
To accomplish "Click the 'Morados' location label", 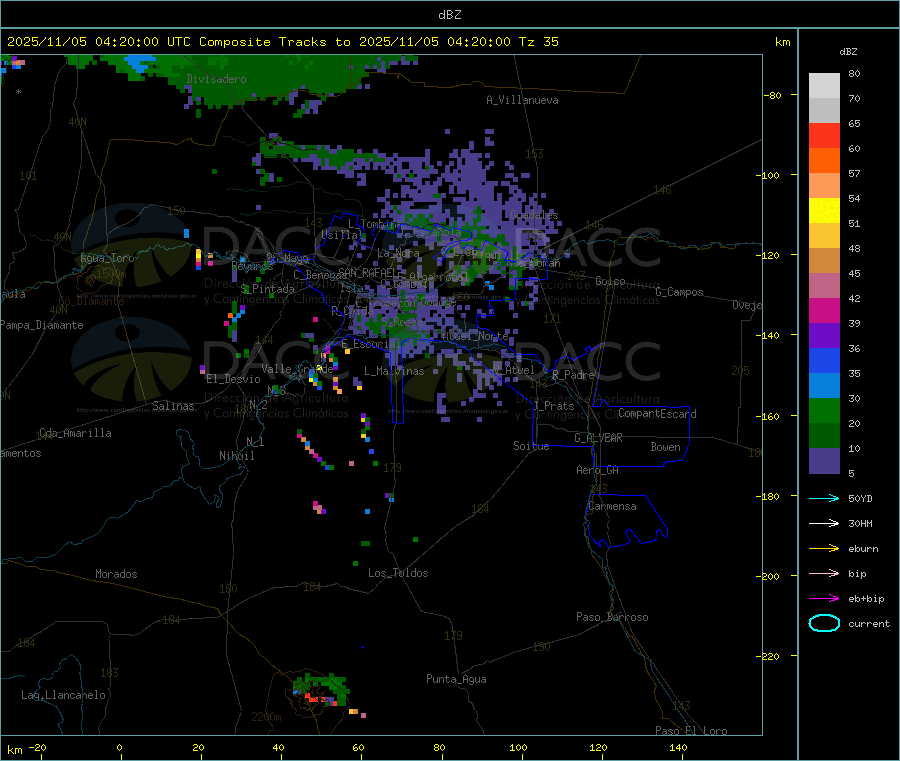I will click(x=116, y=574).
